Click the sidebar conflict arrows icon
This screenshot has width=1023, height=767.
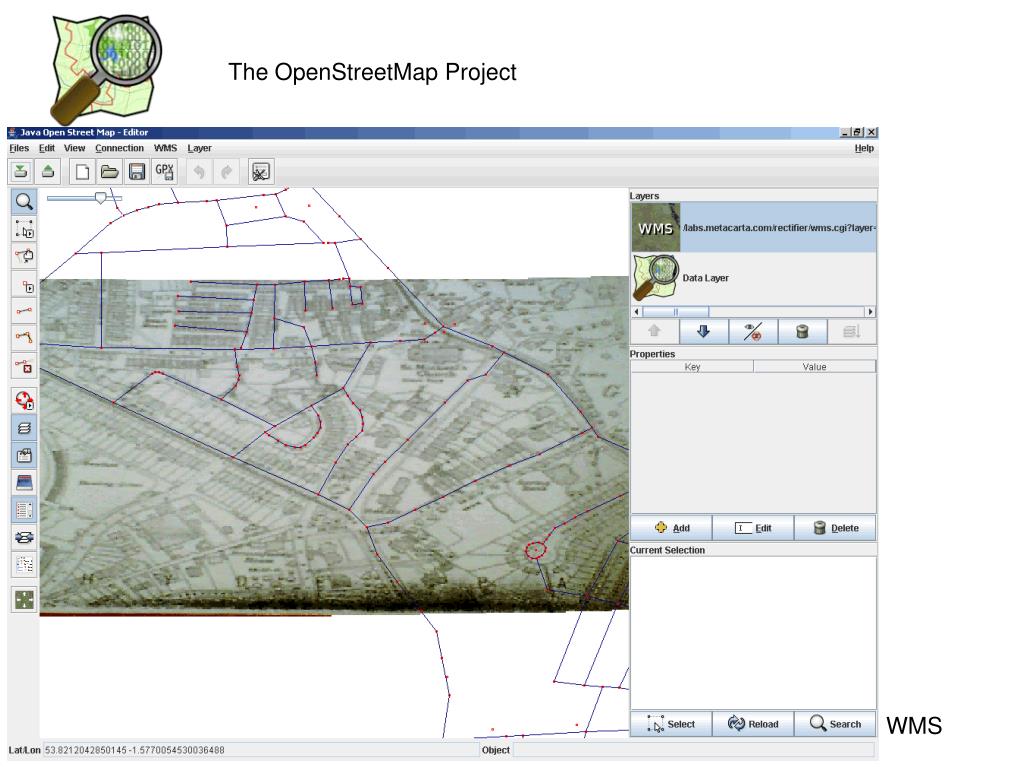coord(24,537)
